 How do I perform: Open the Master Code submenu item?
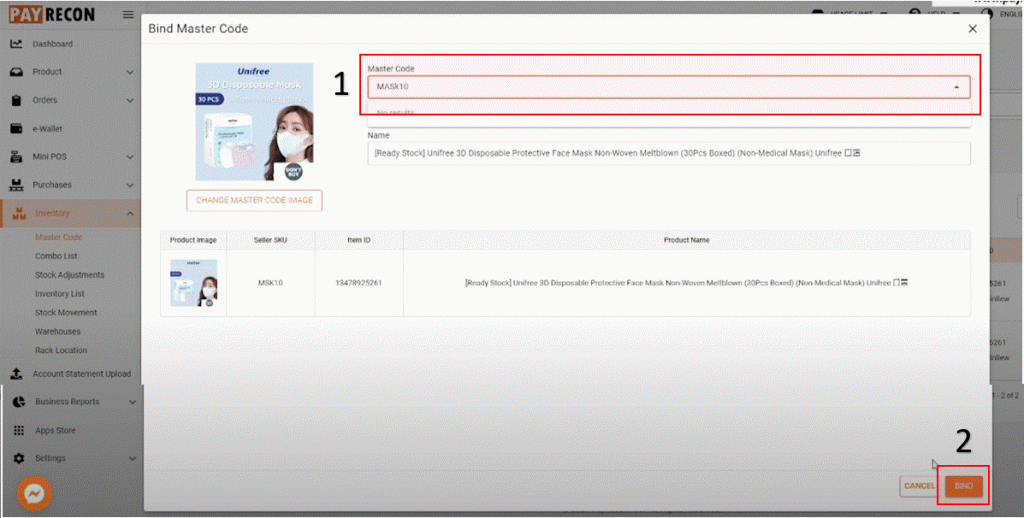pyautogui.click(x=59, y=237)
